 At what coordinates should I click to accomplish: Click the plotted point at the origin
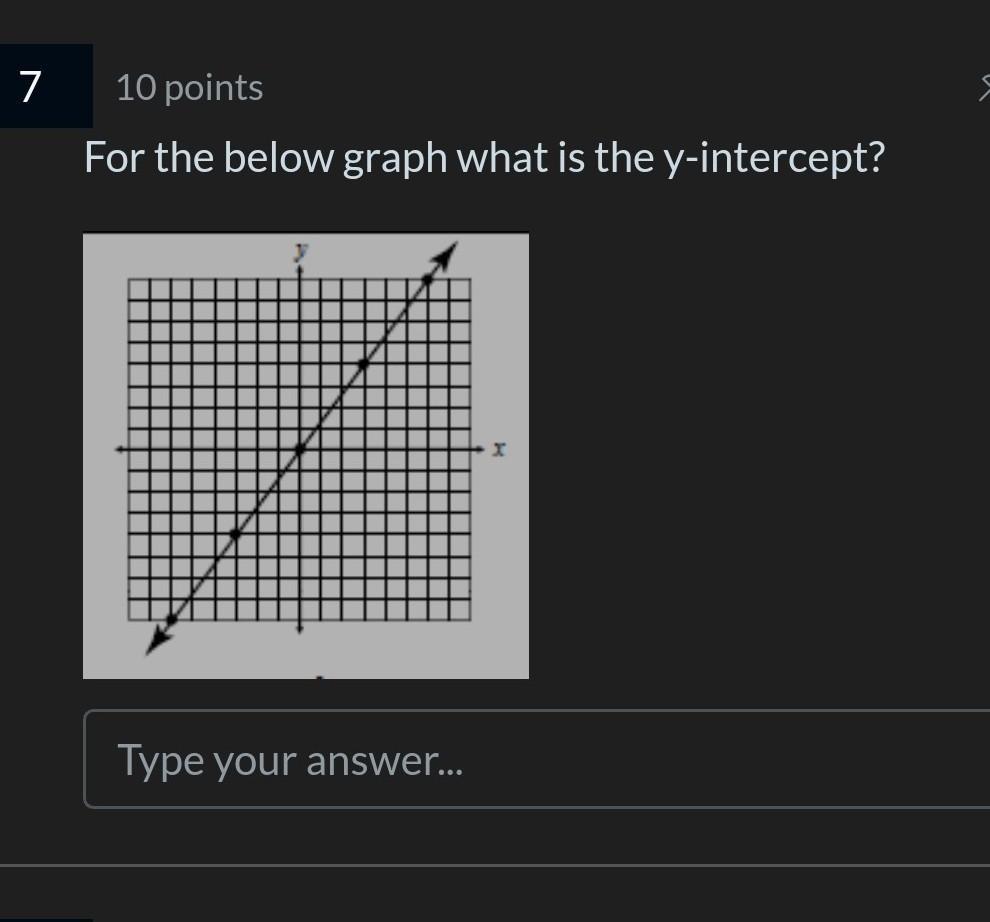coord(300,449)
